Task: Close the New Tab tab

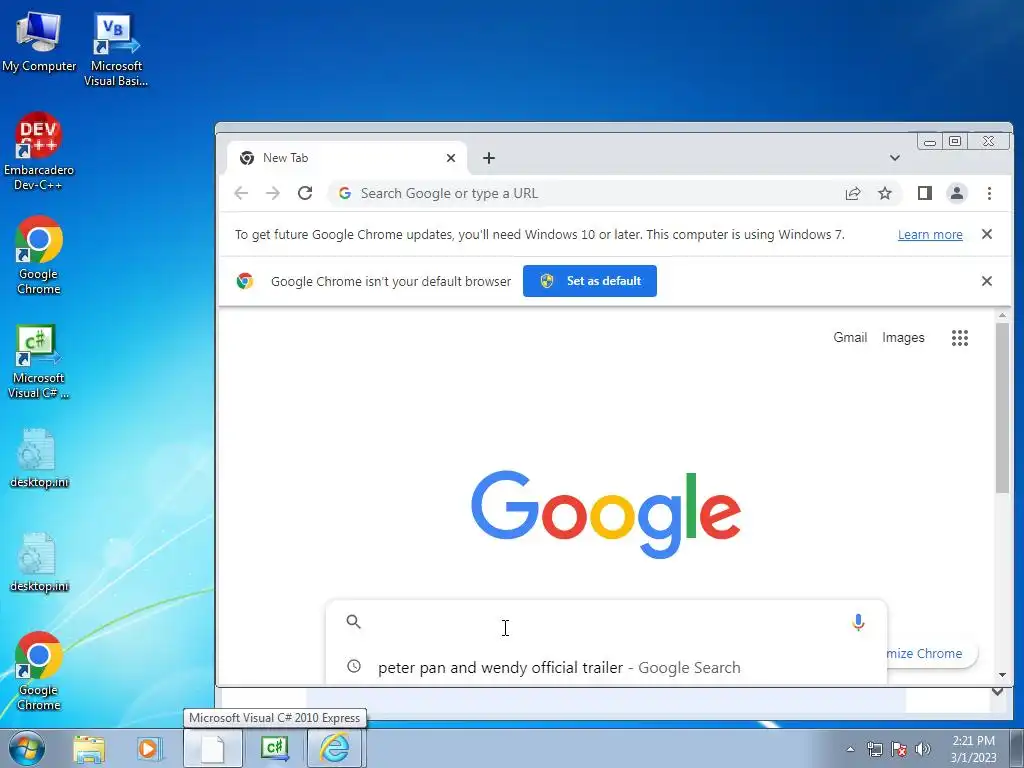Action: point(451,158)
